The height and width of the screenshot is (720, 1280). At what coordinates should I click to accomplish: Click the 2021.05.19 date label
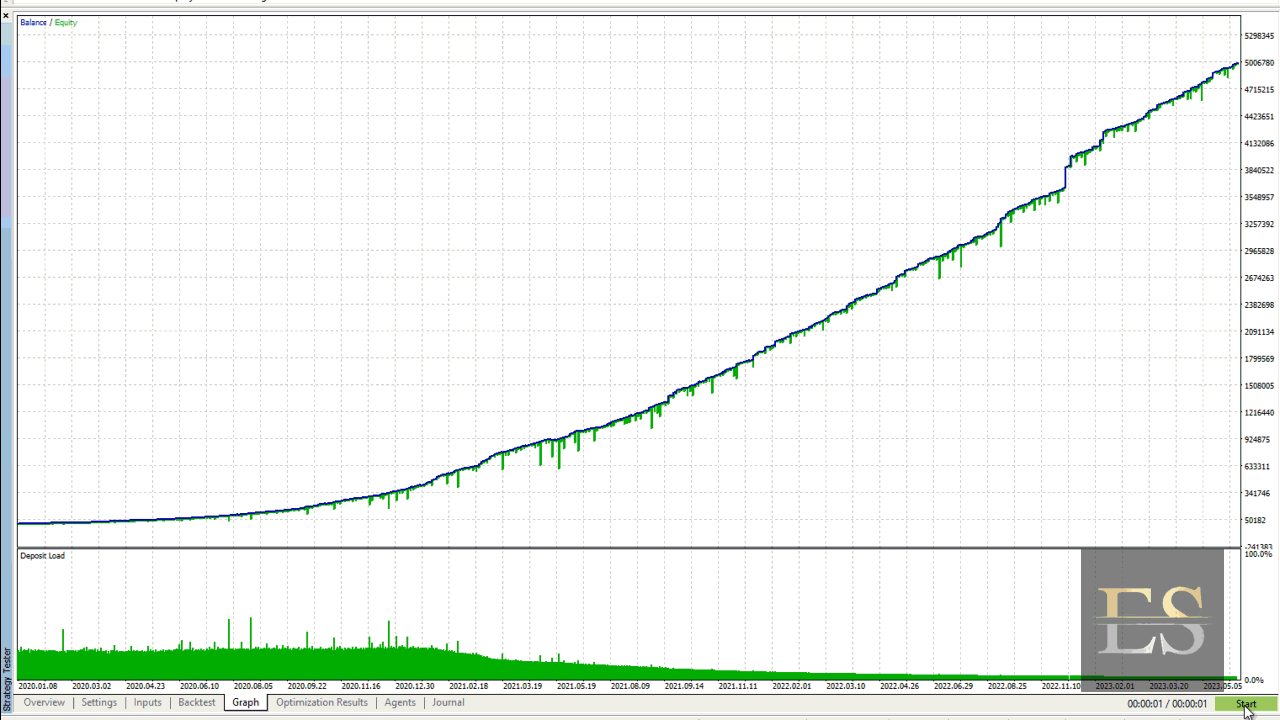click(x=577, y=687)
